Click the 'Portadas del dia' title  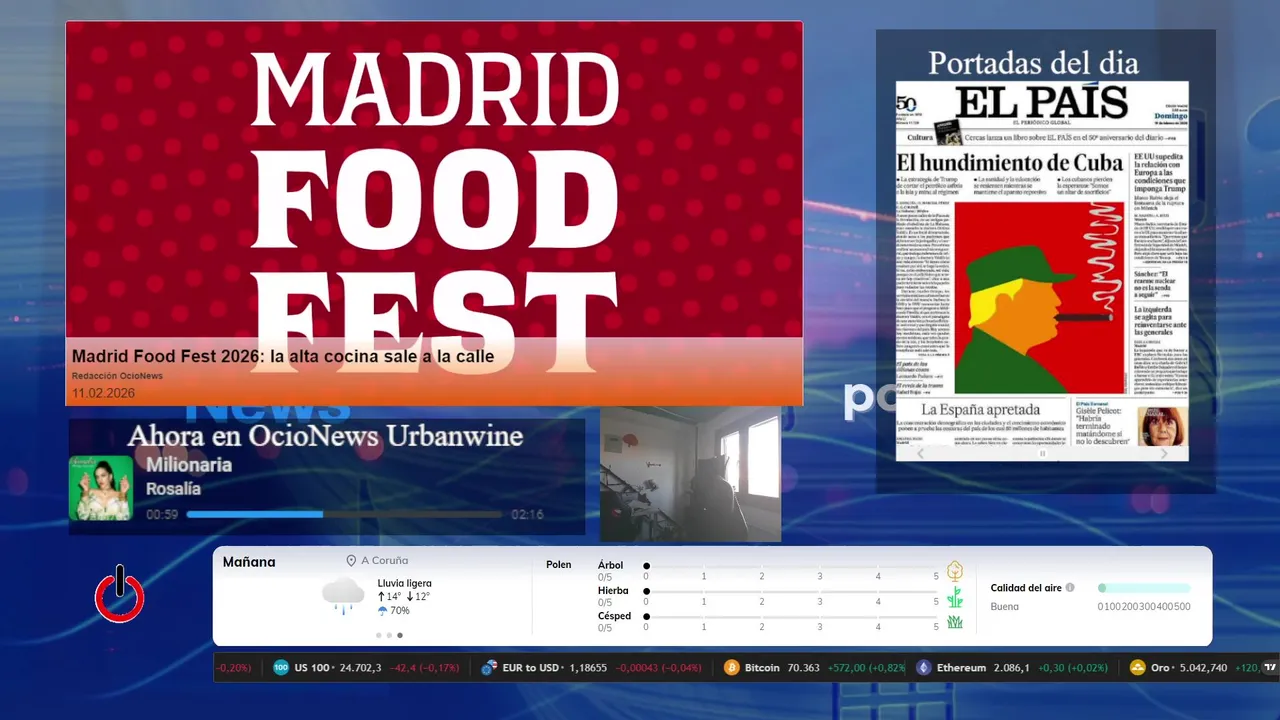coord(1033,63)
